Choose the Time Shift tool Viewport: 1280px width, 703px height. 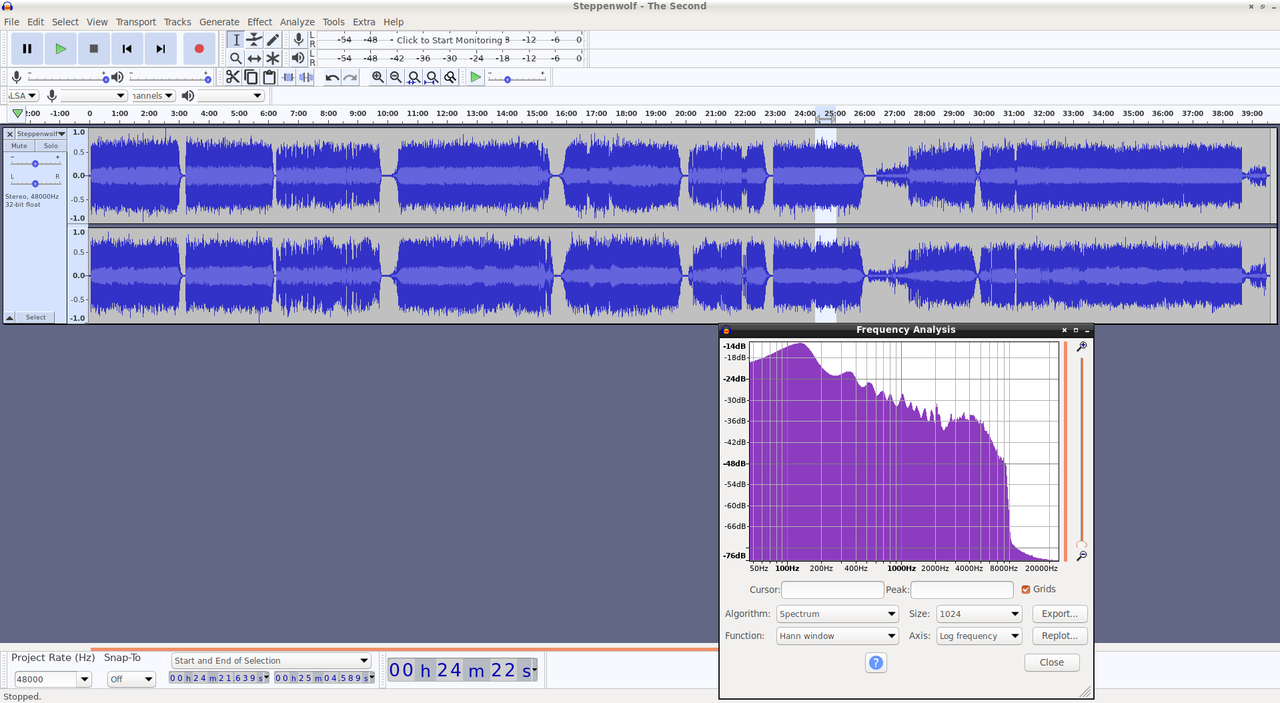pos(254,59)
